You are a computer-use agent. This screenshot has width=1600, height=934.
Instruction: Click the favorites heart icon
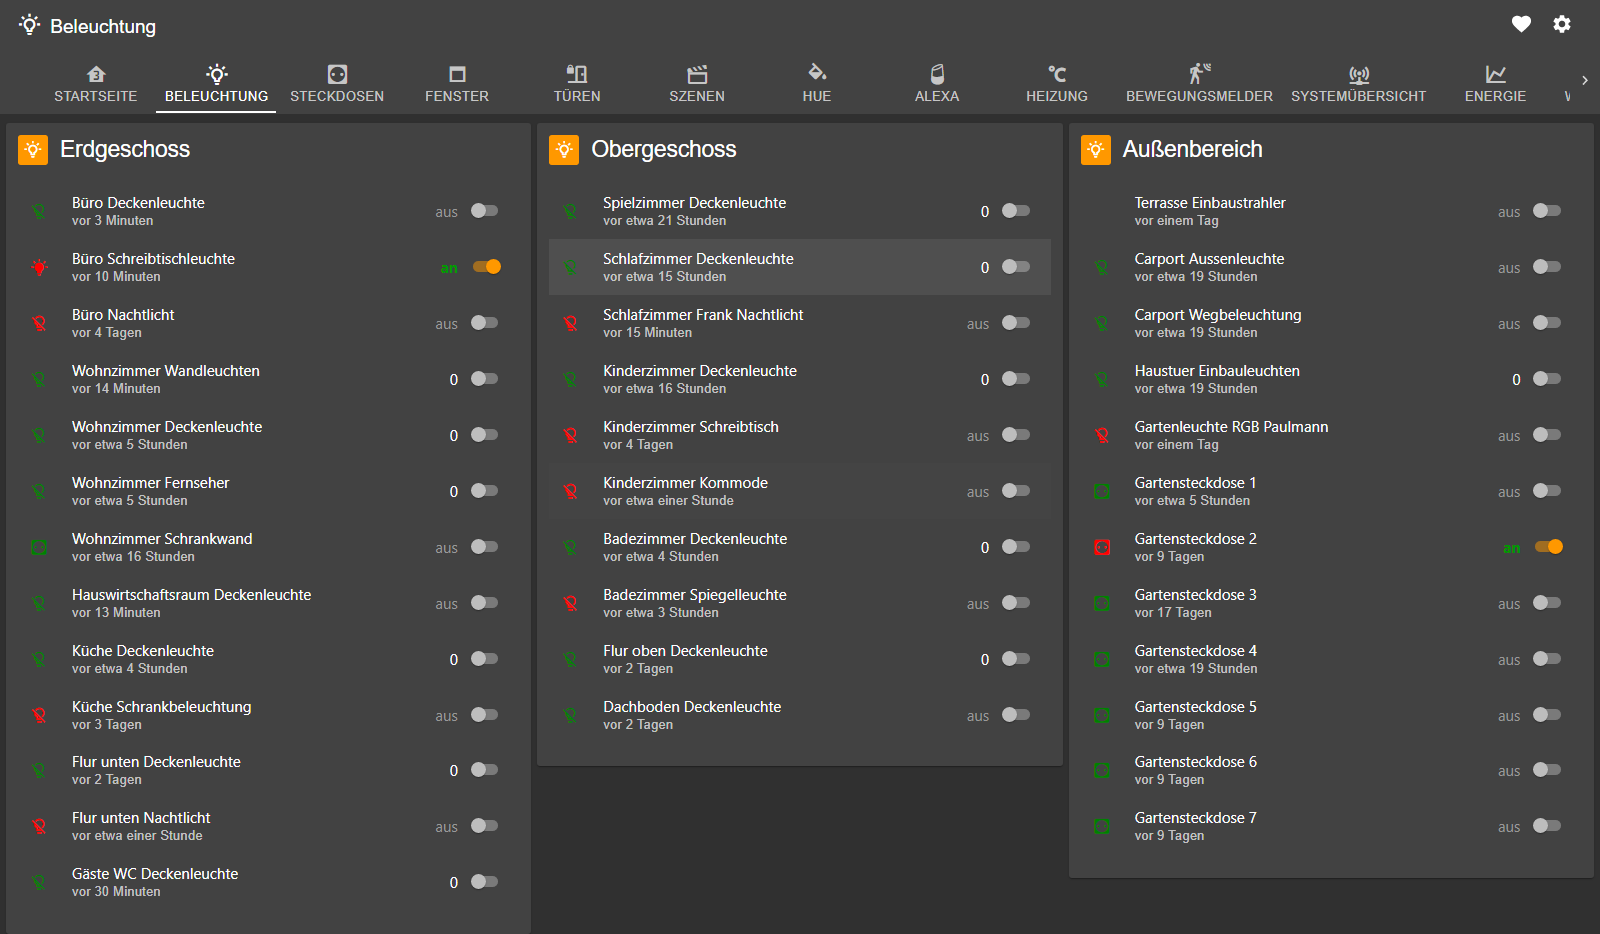[x=1521, y=24]
